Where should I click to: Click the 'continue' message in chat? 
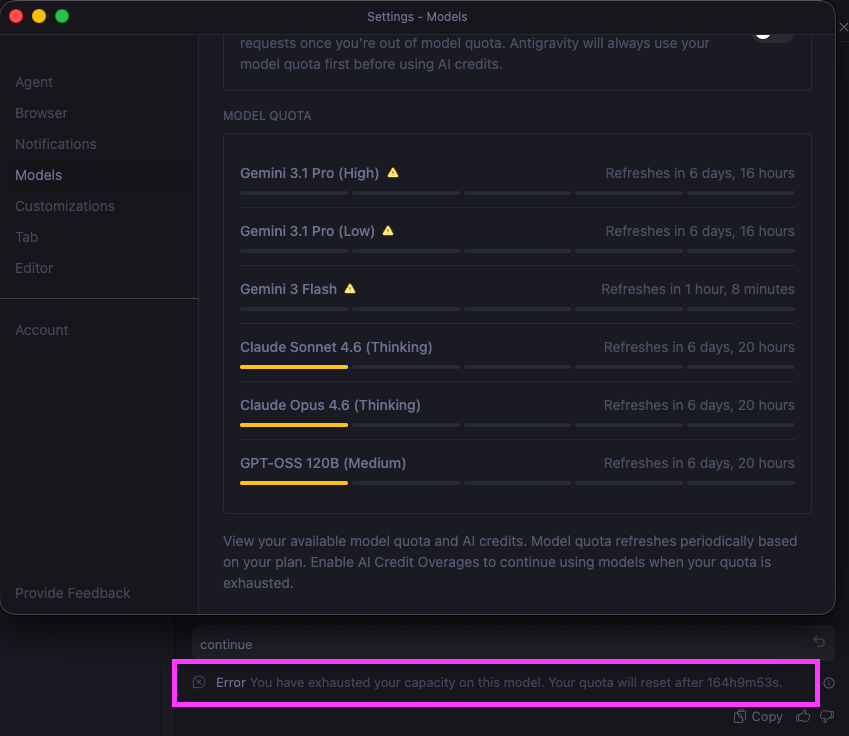point(226,644)
